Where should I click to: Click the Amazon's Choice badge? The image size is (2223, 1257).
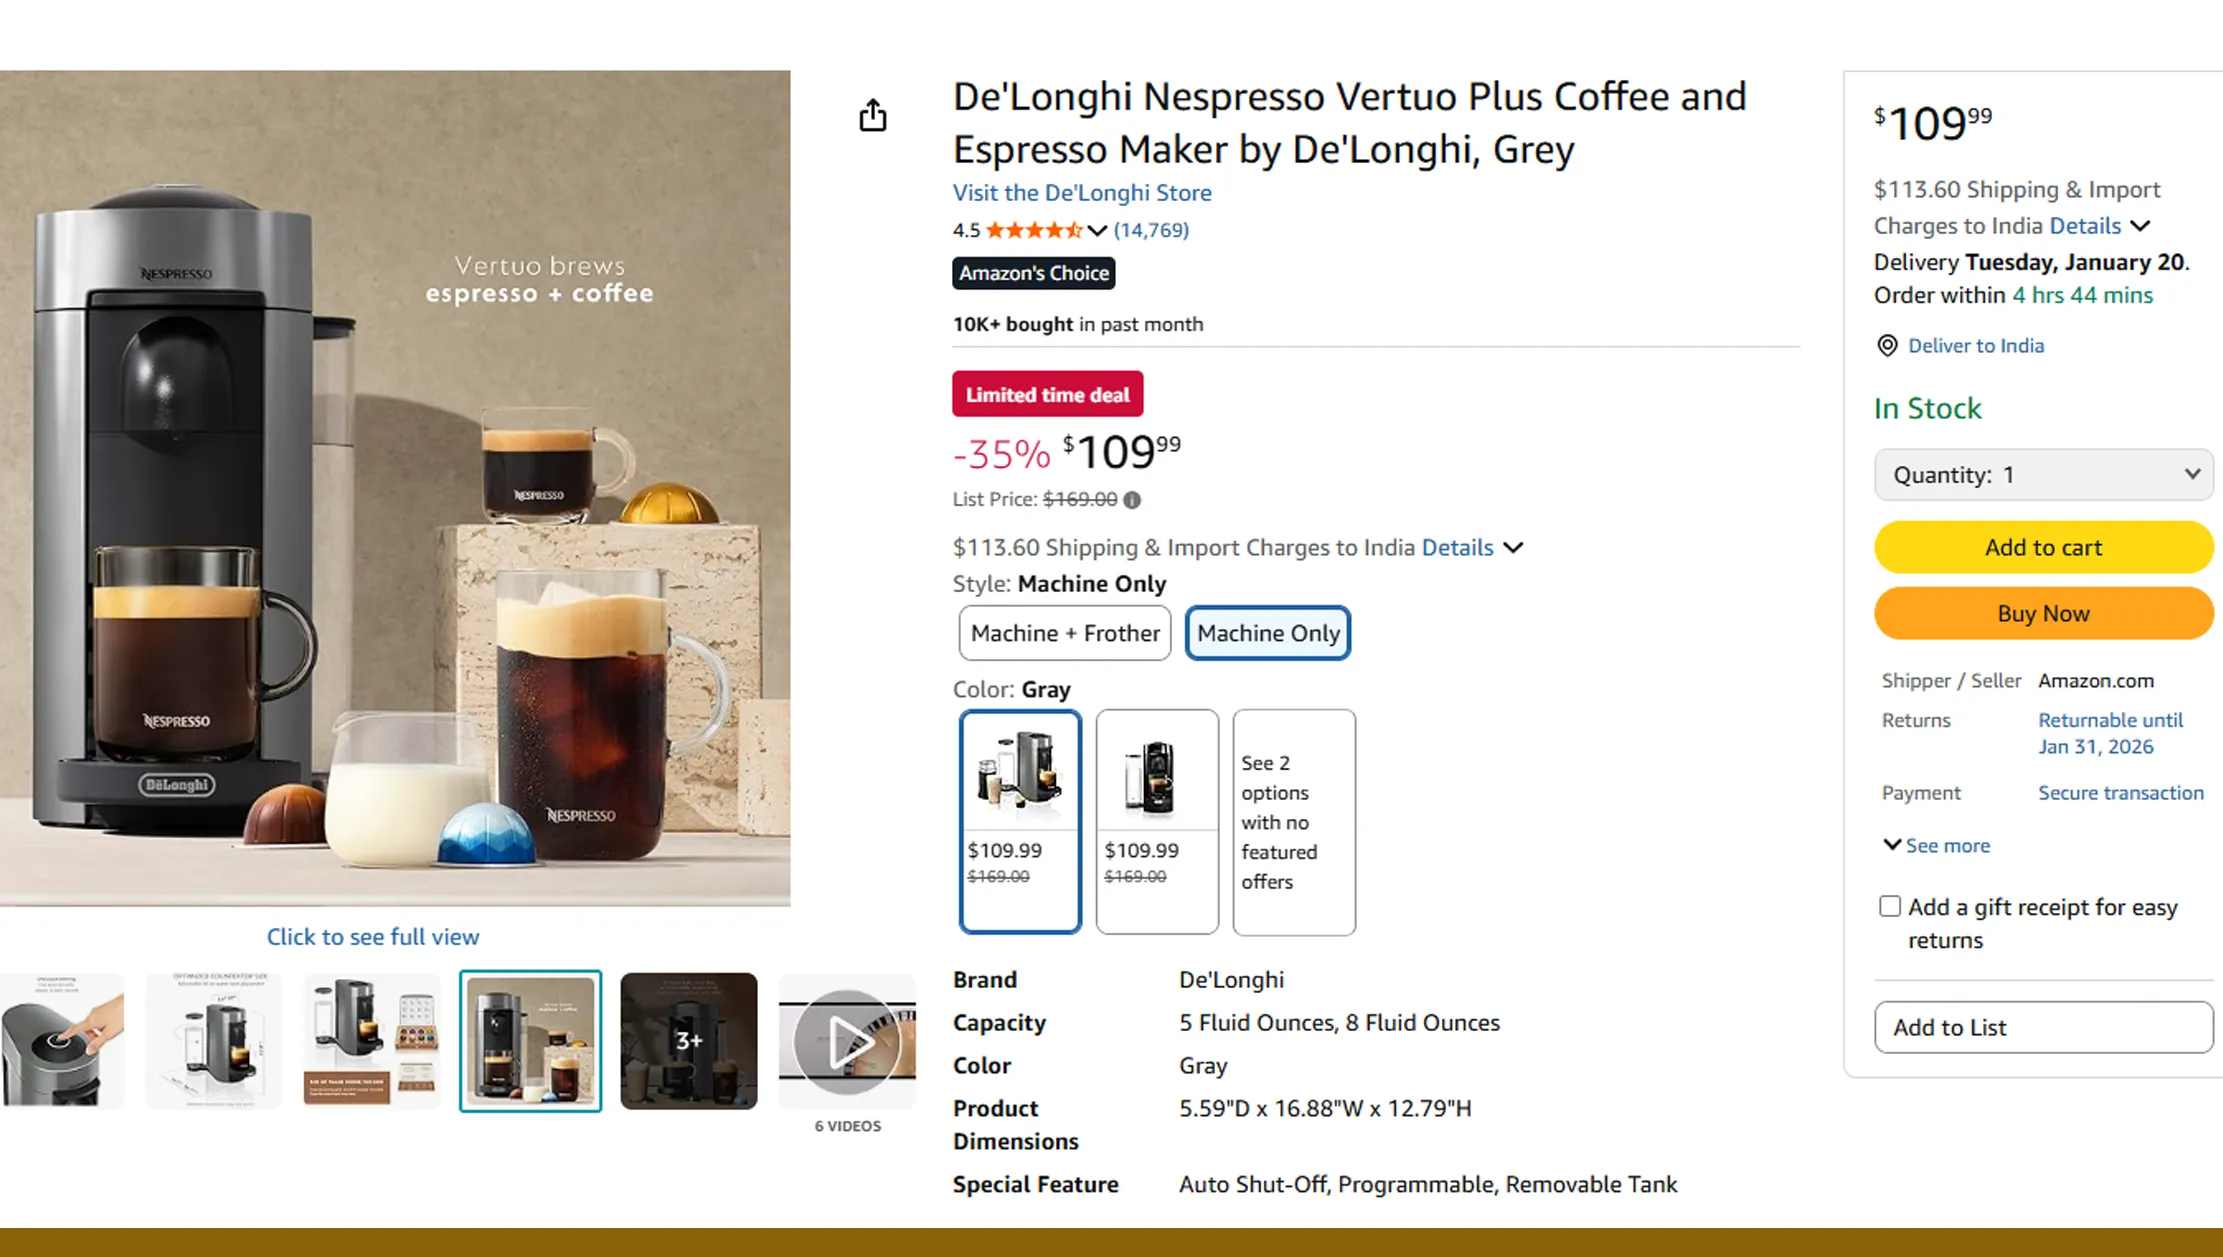[x=1033, y=272]
